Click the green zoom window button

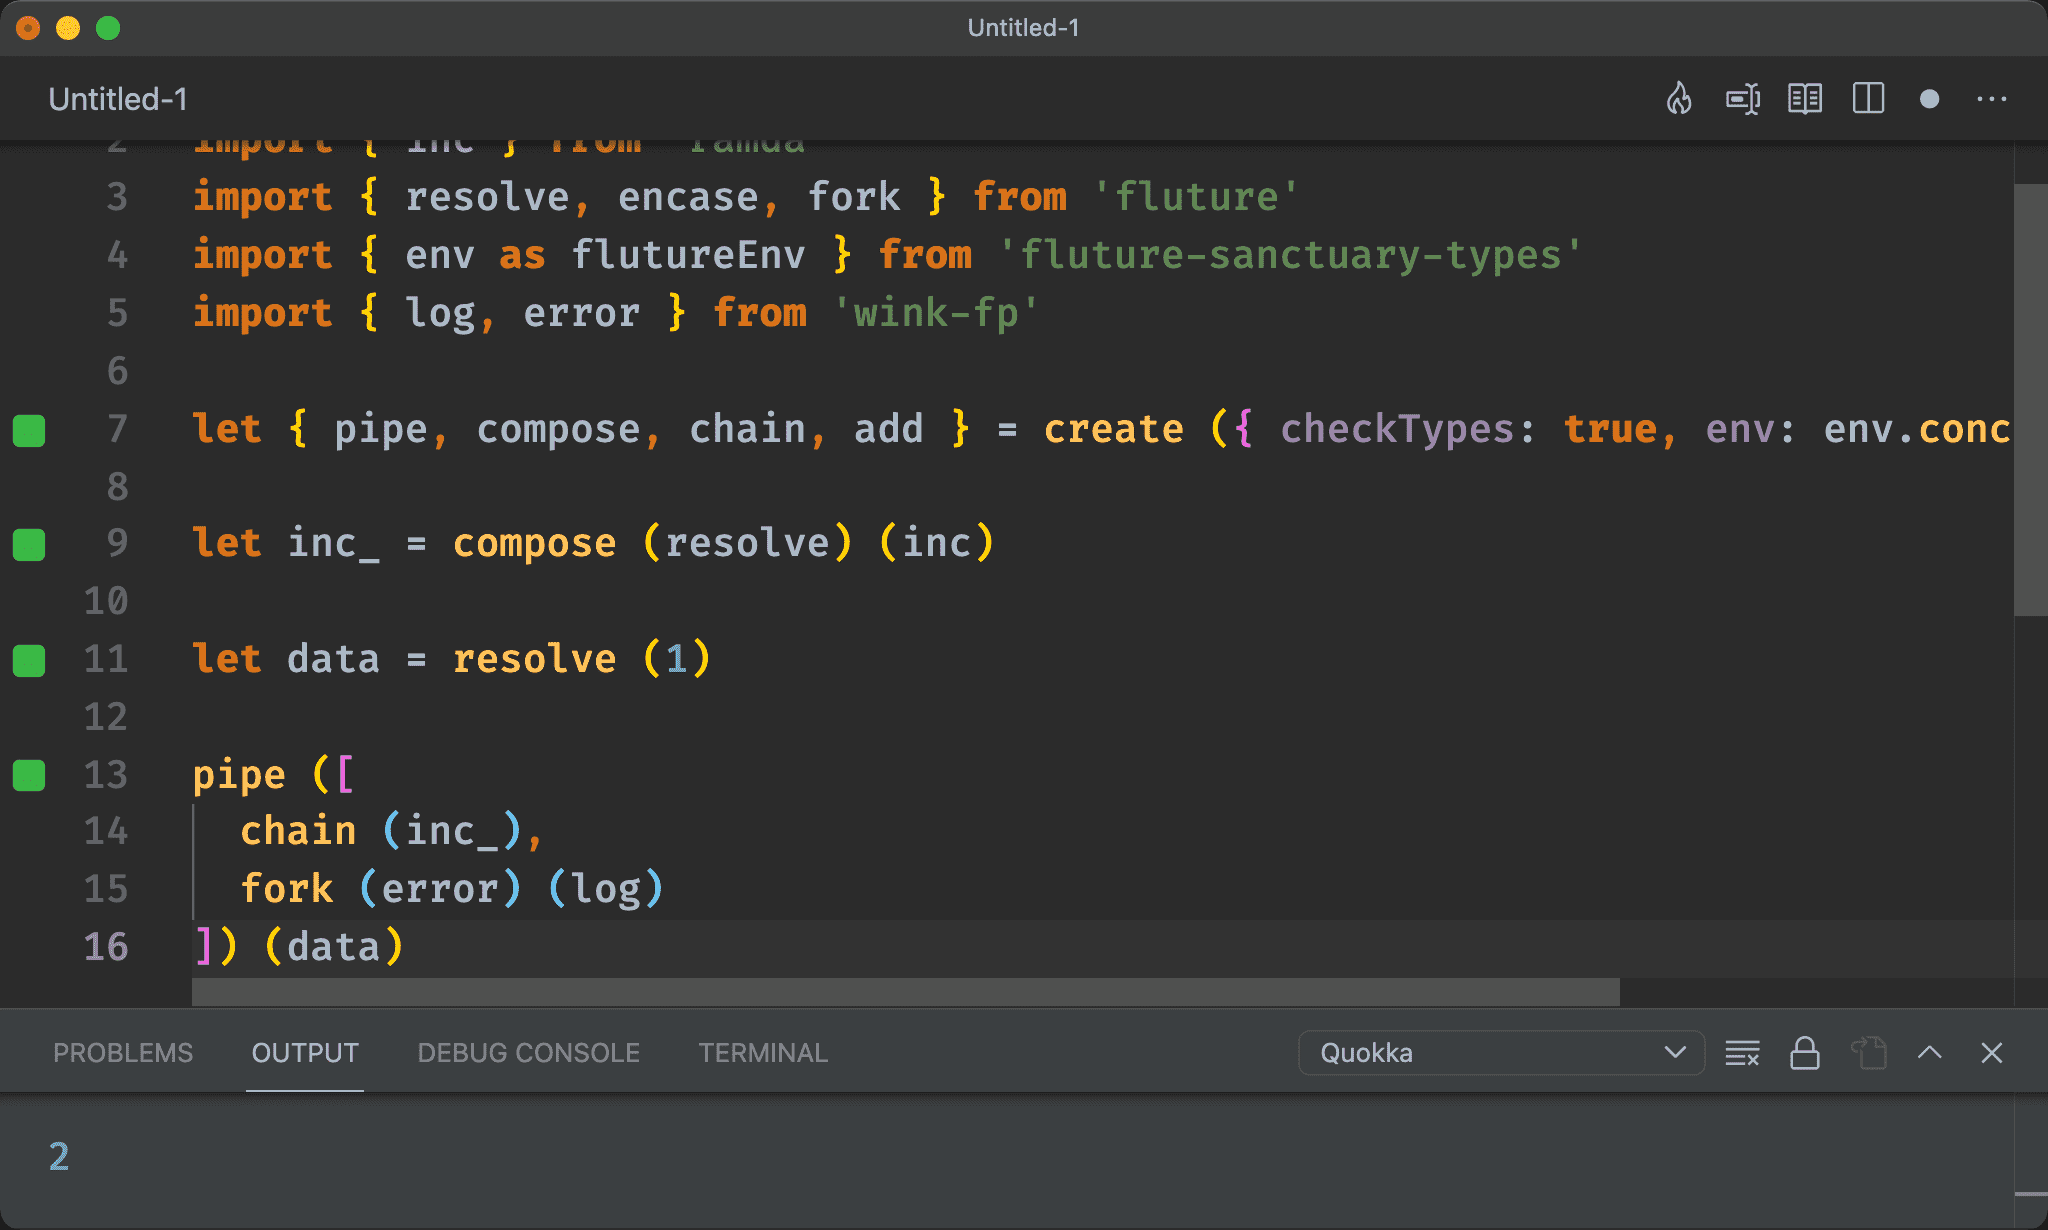coord(108,28)
